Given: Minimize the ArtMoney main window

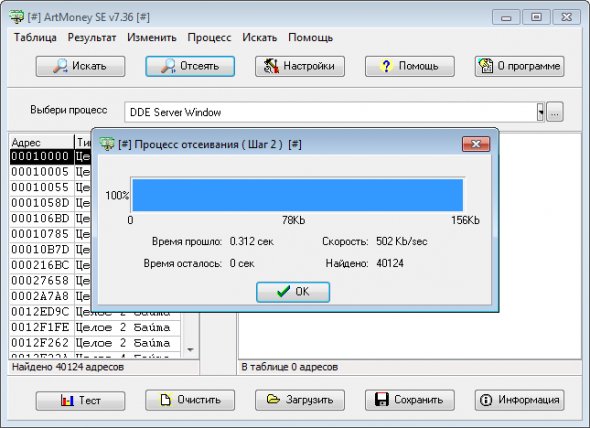Looking at the screenshot, I should point(506,17).
